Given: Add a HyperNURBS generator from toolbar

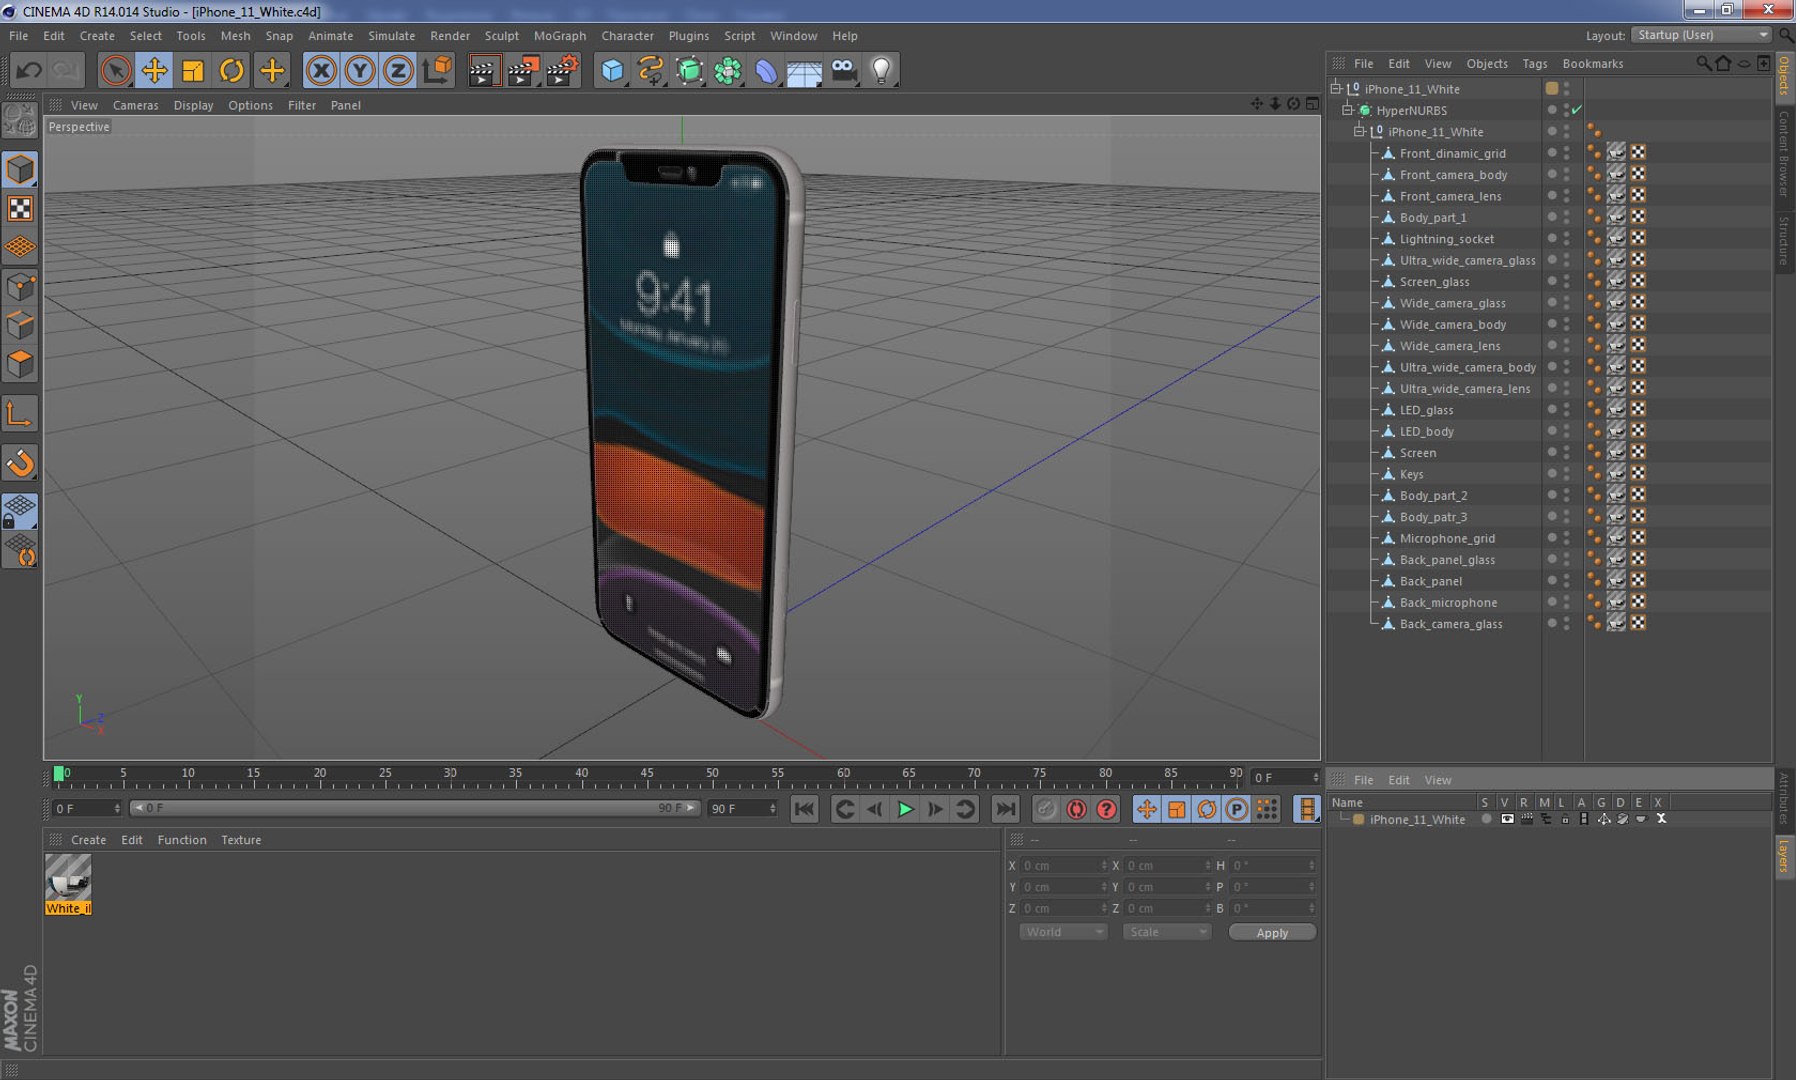Looking at the screenshot, I should point(690,70).
